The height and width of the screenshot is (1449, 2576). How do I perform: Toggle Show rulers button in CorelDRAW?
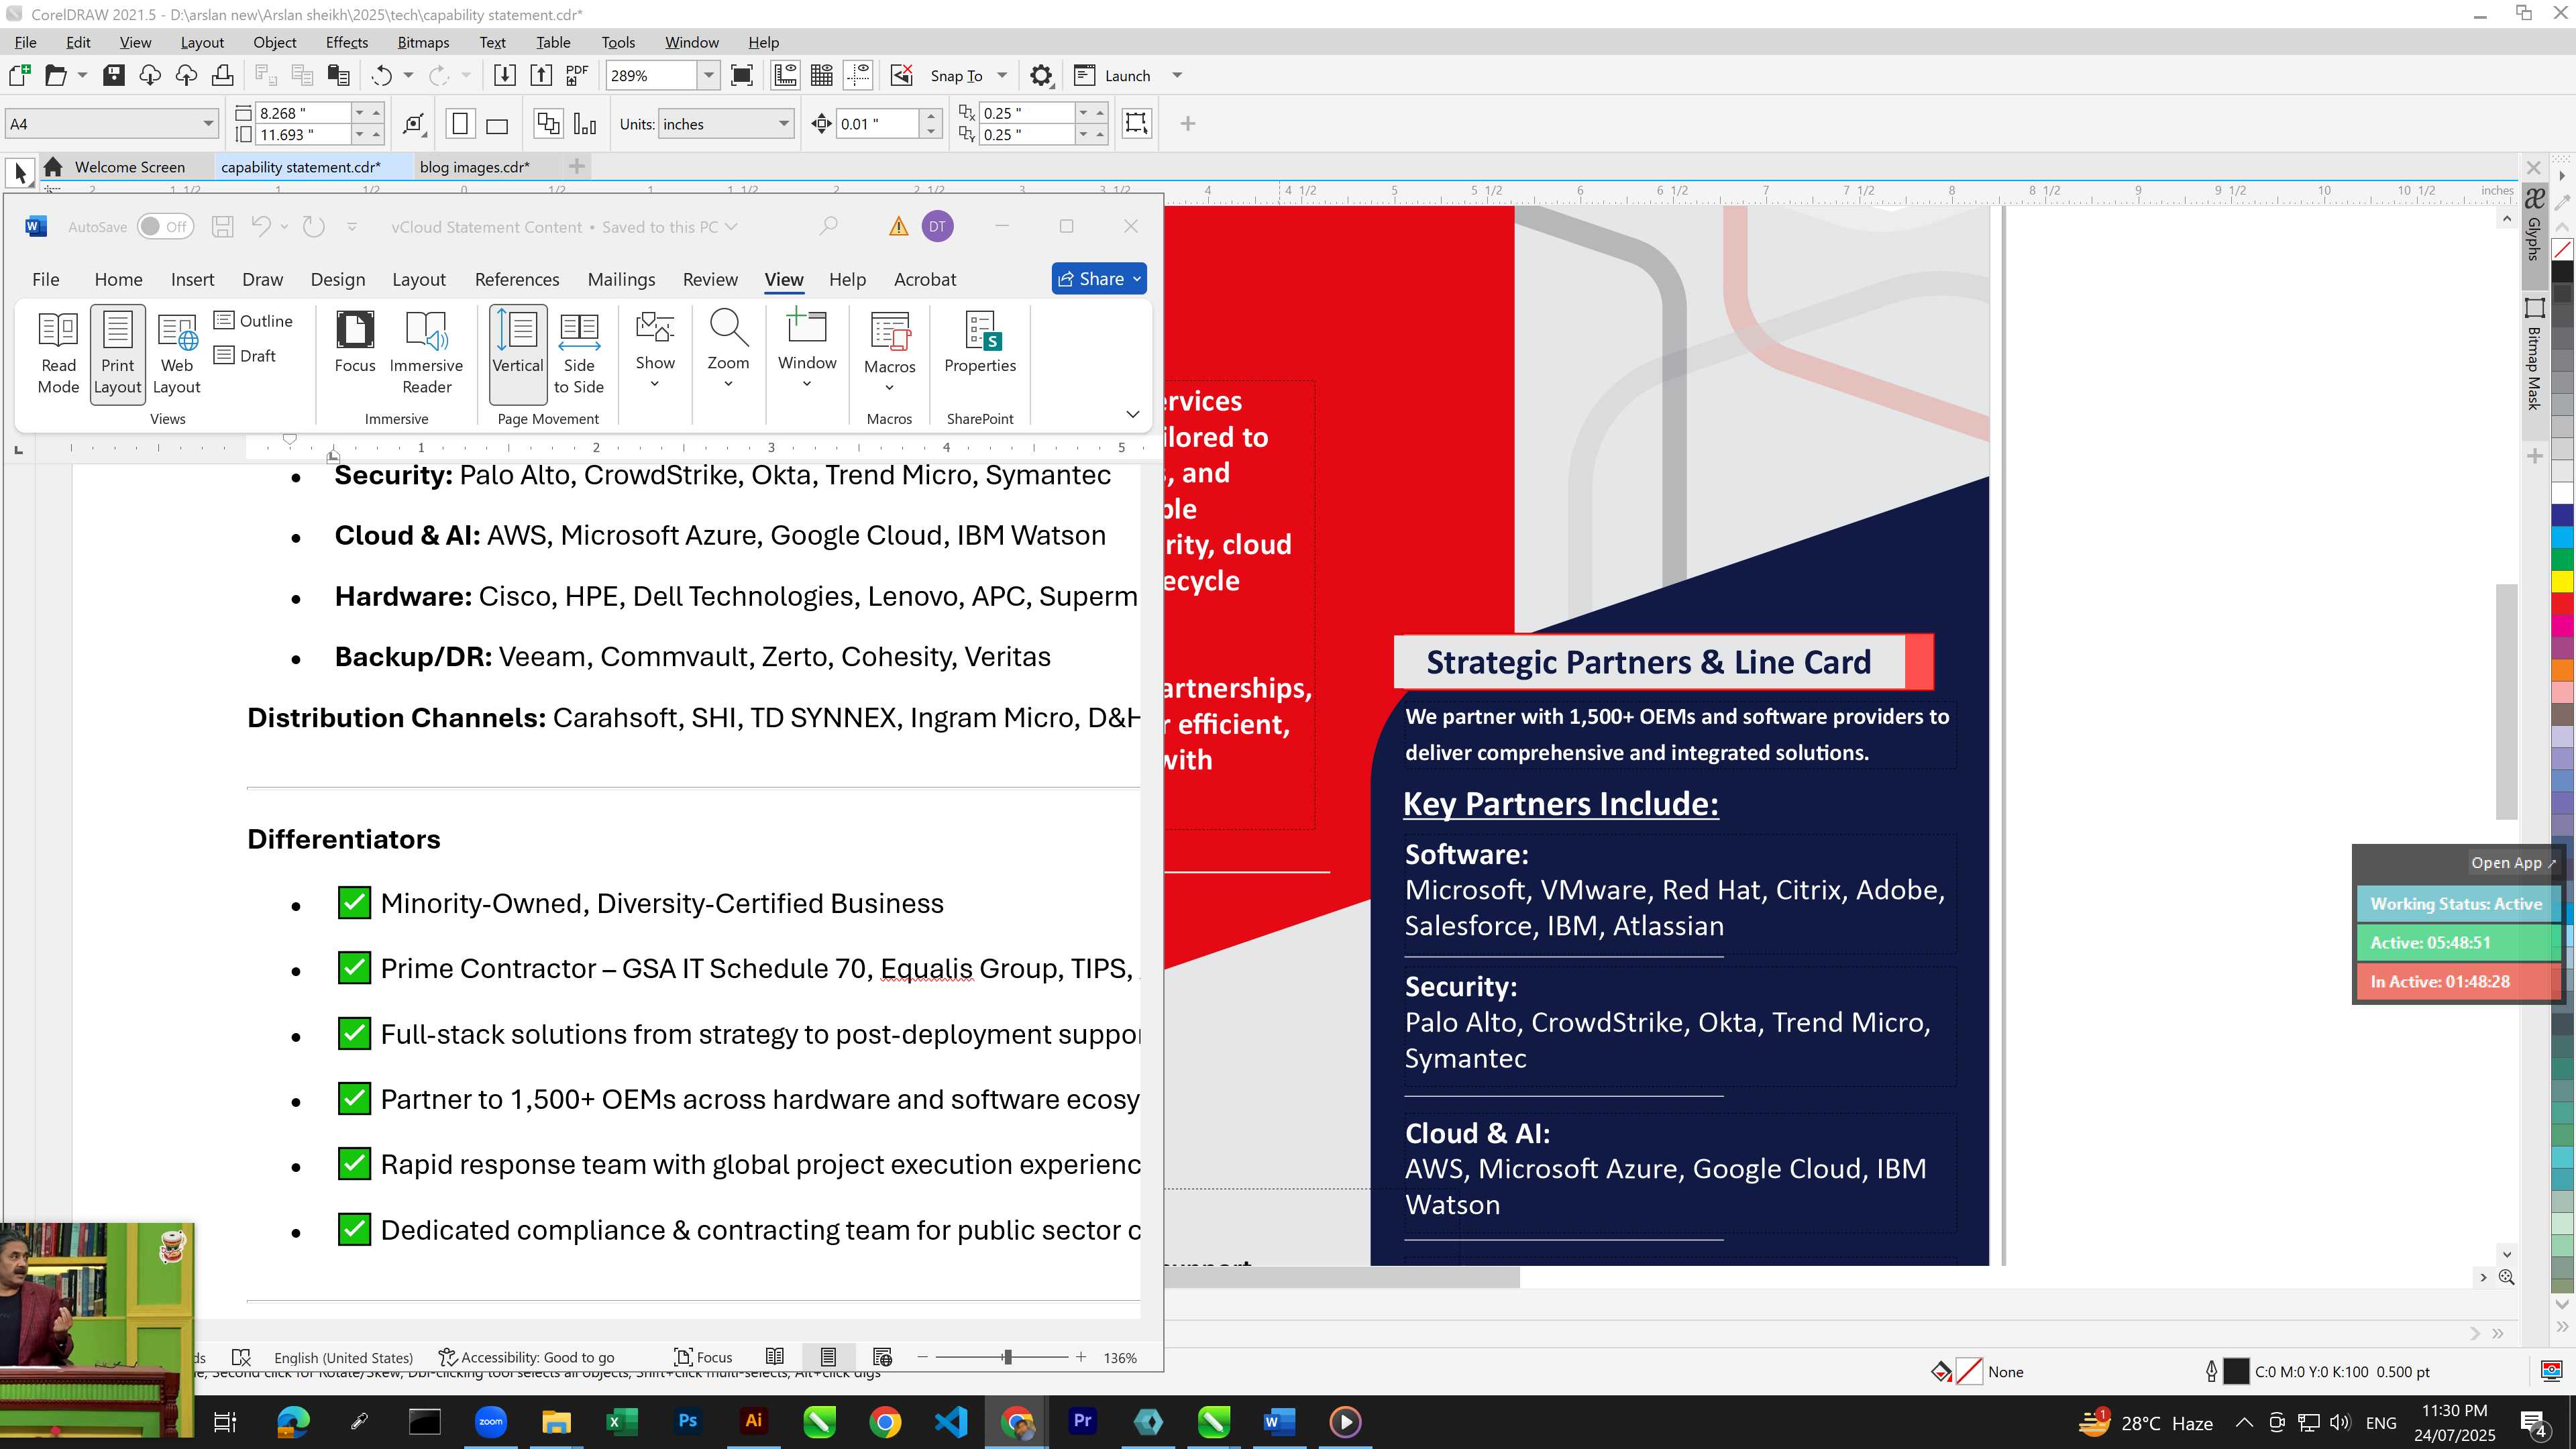click(785, 76)
